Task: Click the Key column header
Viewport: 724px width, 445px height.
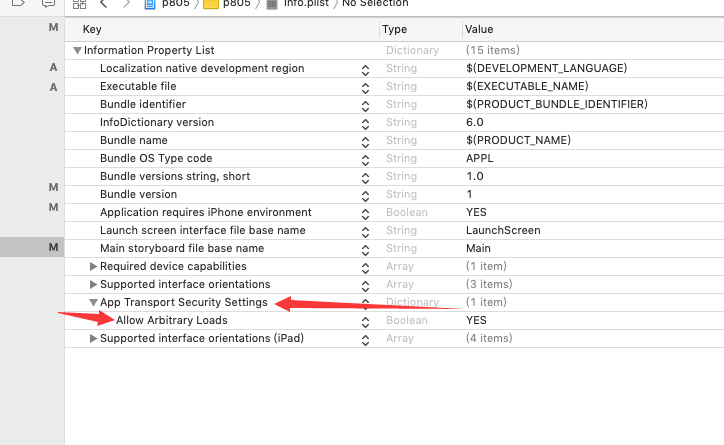Action: (92, 29)
